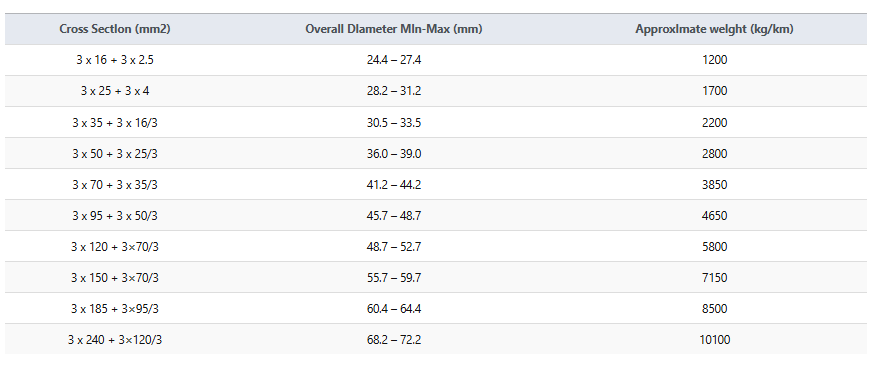Select the 3 x 25 + 3 x 4 cell
Image resolution: width=873 pixels, height=382 pixels.
tap(115, 91)
